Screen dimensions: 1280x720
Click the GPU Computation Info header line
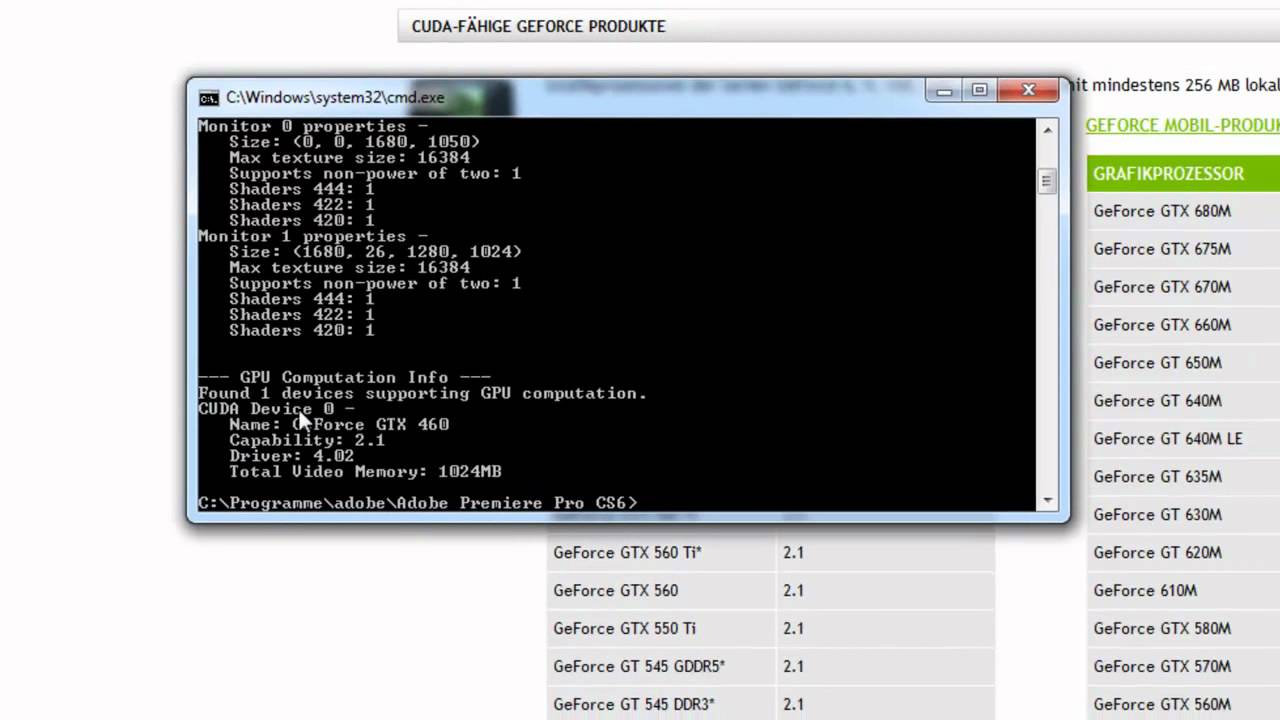pos(344,378)
